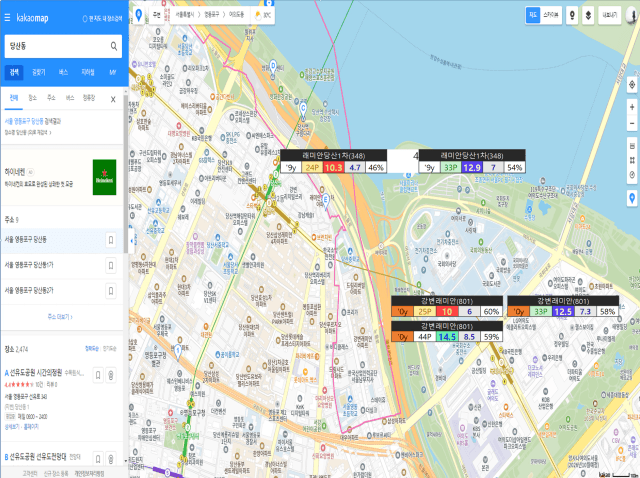640x478 pixels.
Task: Open the Heineken advertisement thumbnail
Action: (x=104, y=177)
